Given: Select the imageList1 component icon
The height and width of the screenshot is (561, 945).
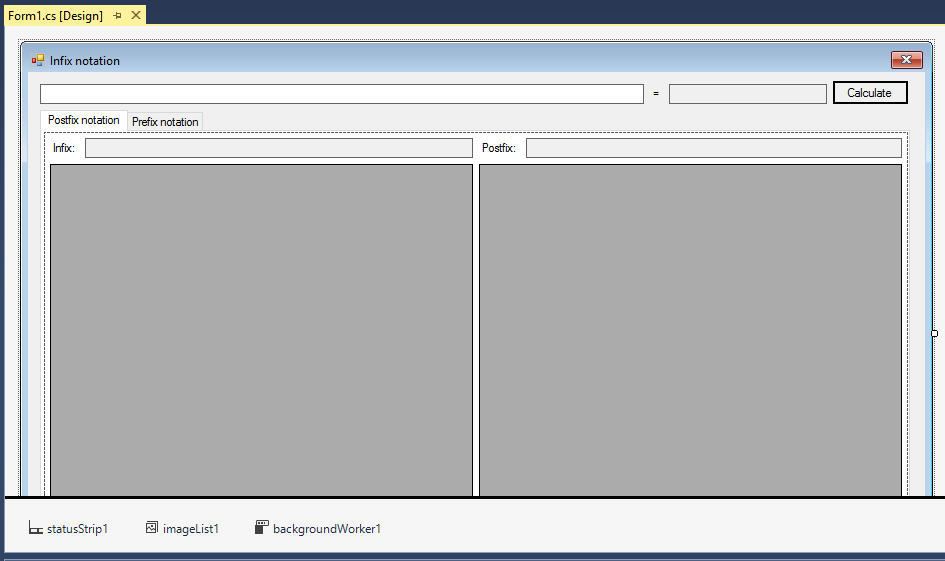Looking at the screenshot, I should pyautogui.click(x=152, y=528).
